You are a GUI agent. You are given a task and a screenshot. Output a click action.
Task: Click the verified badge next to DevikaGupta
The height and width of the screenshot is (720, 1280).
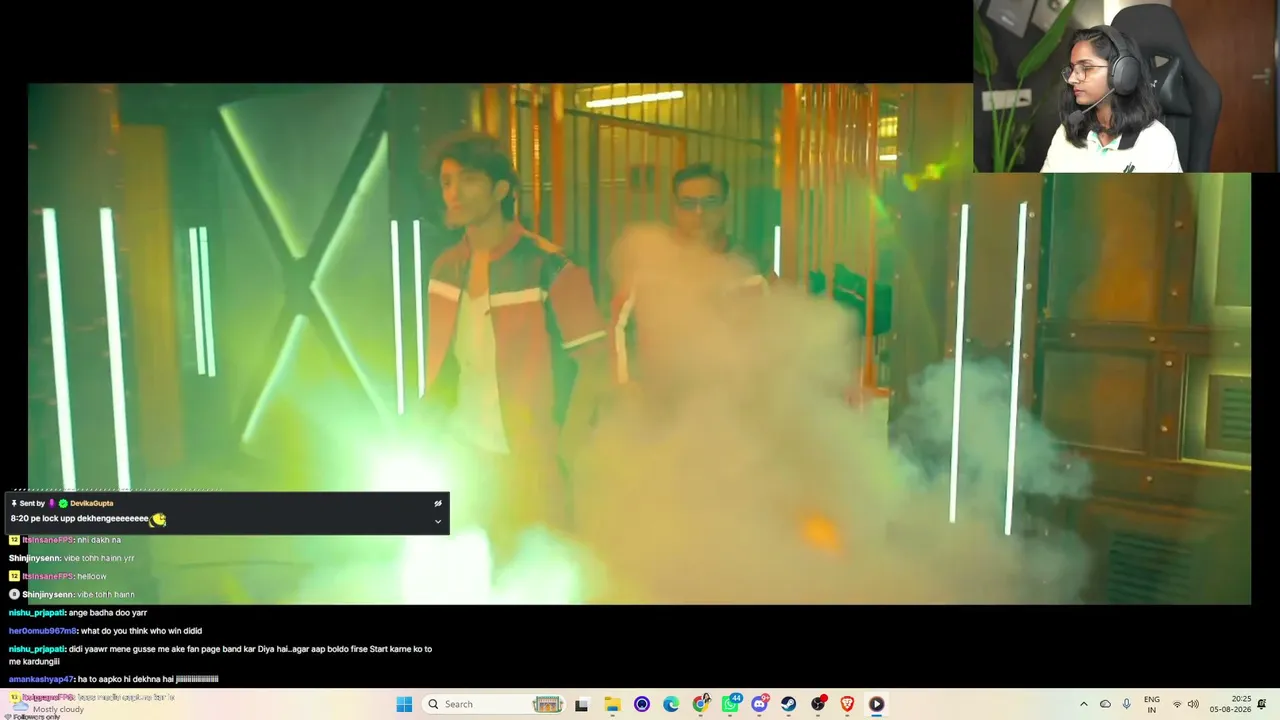click(x=63, y=503)
